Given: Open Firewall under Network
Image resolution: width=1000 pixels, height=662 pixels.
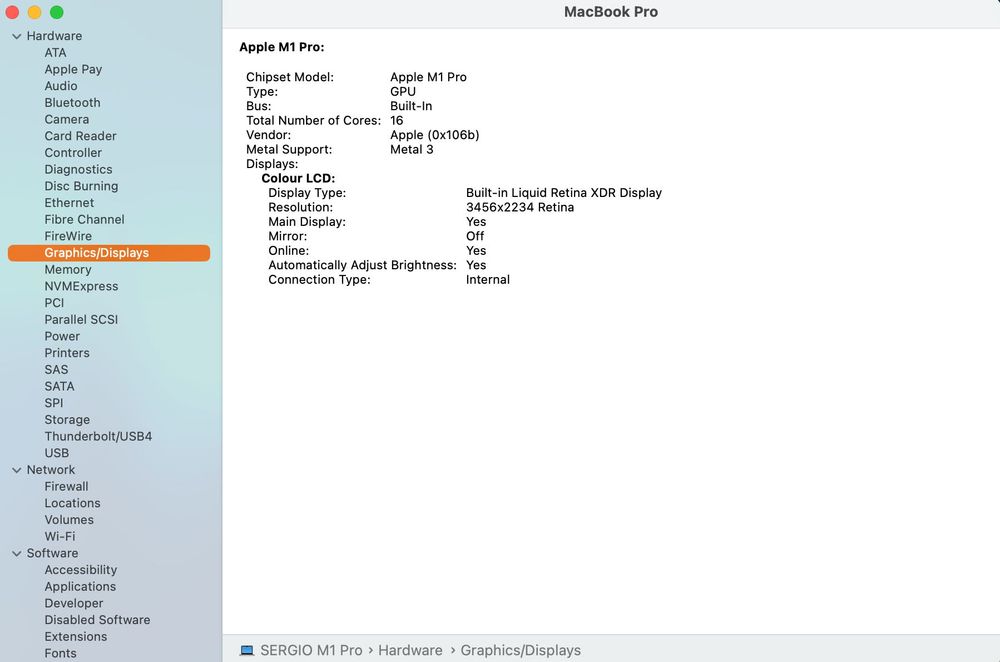Looking at the screenshot, I should (x=66, y=487).
